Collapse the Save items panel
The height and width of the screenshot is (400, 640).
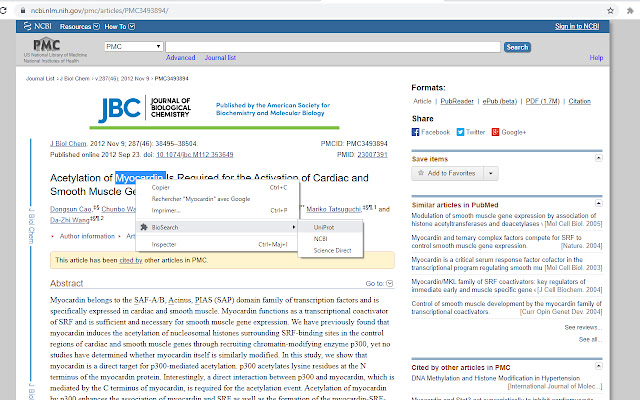(598, 158)
